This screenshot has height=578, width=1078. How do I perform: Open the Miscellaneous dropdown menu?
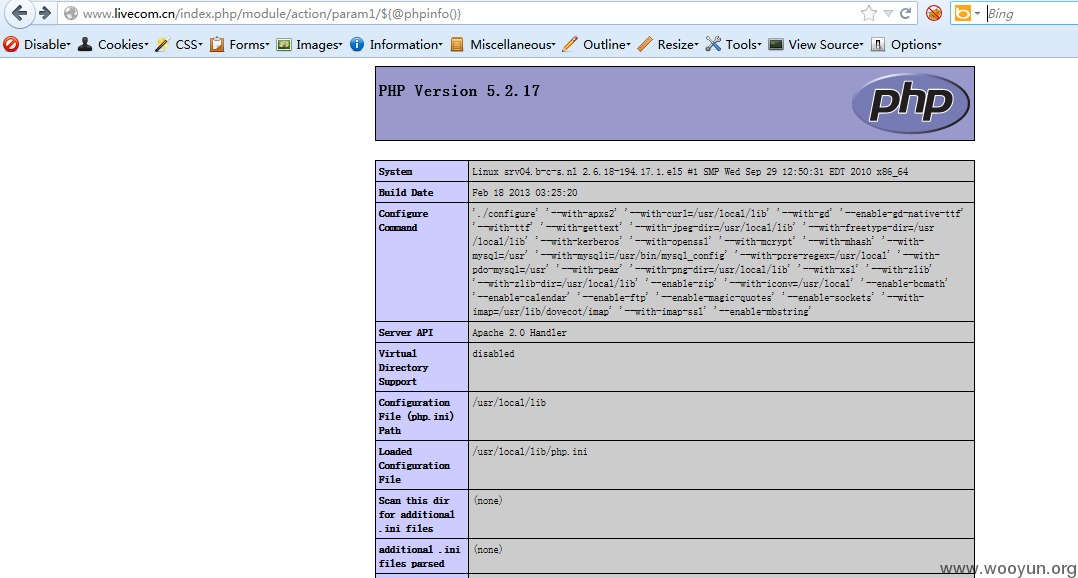point(513,44)
